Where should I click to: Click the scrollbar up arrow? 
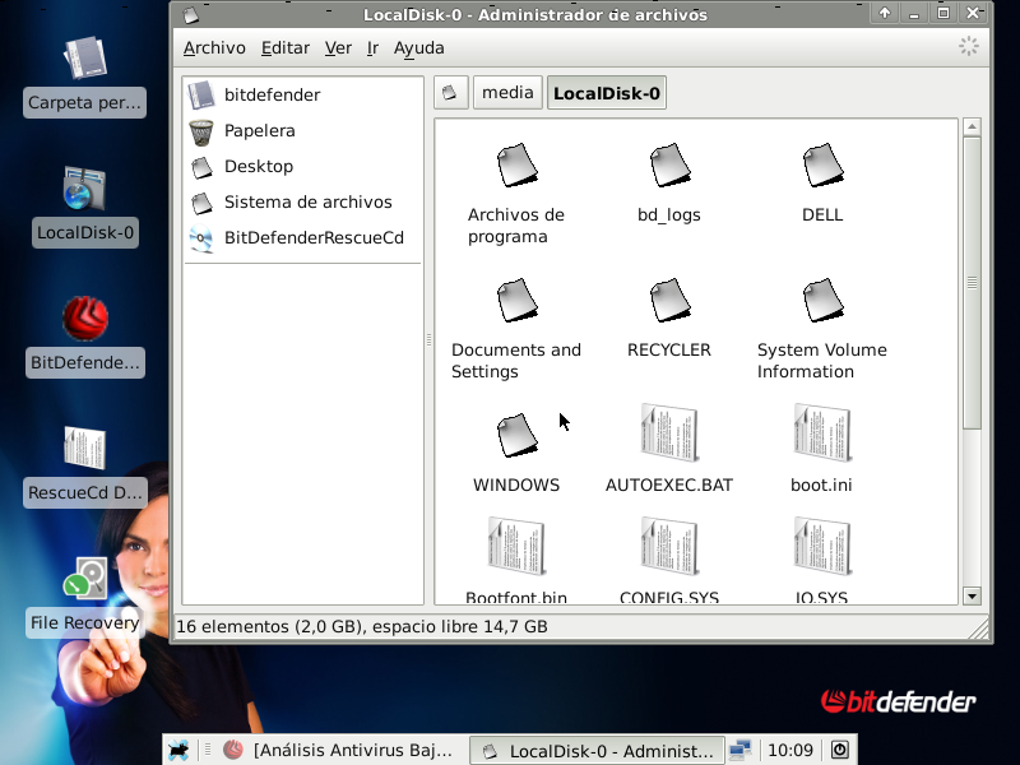972,127
